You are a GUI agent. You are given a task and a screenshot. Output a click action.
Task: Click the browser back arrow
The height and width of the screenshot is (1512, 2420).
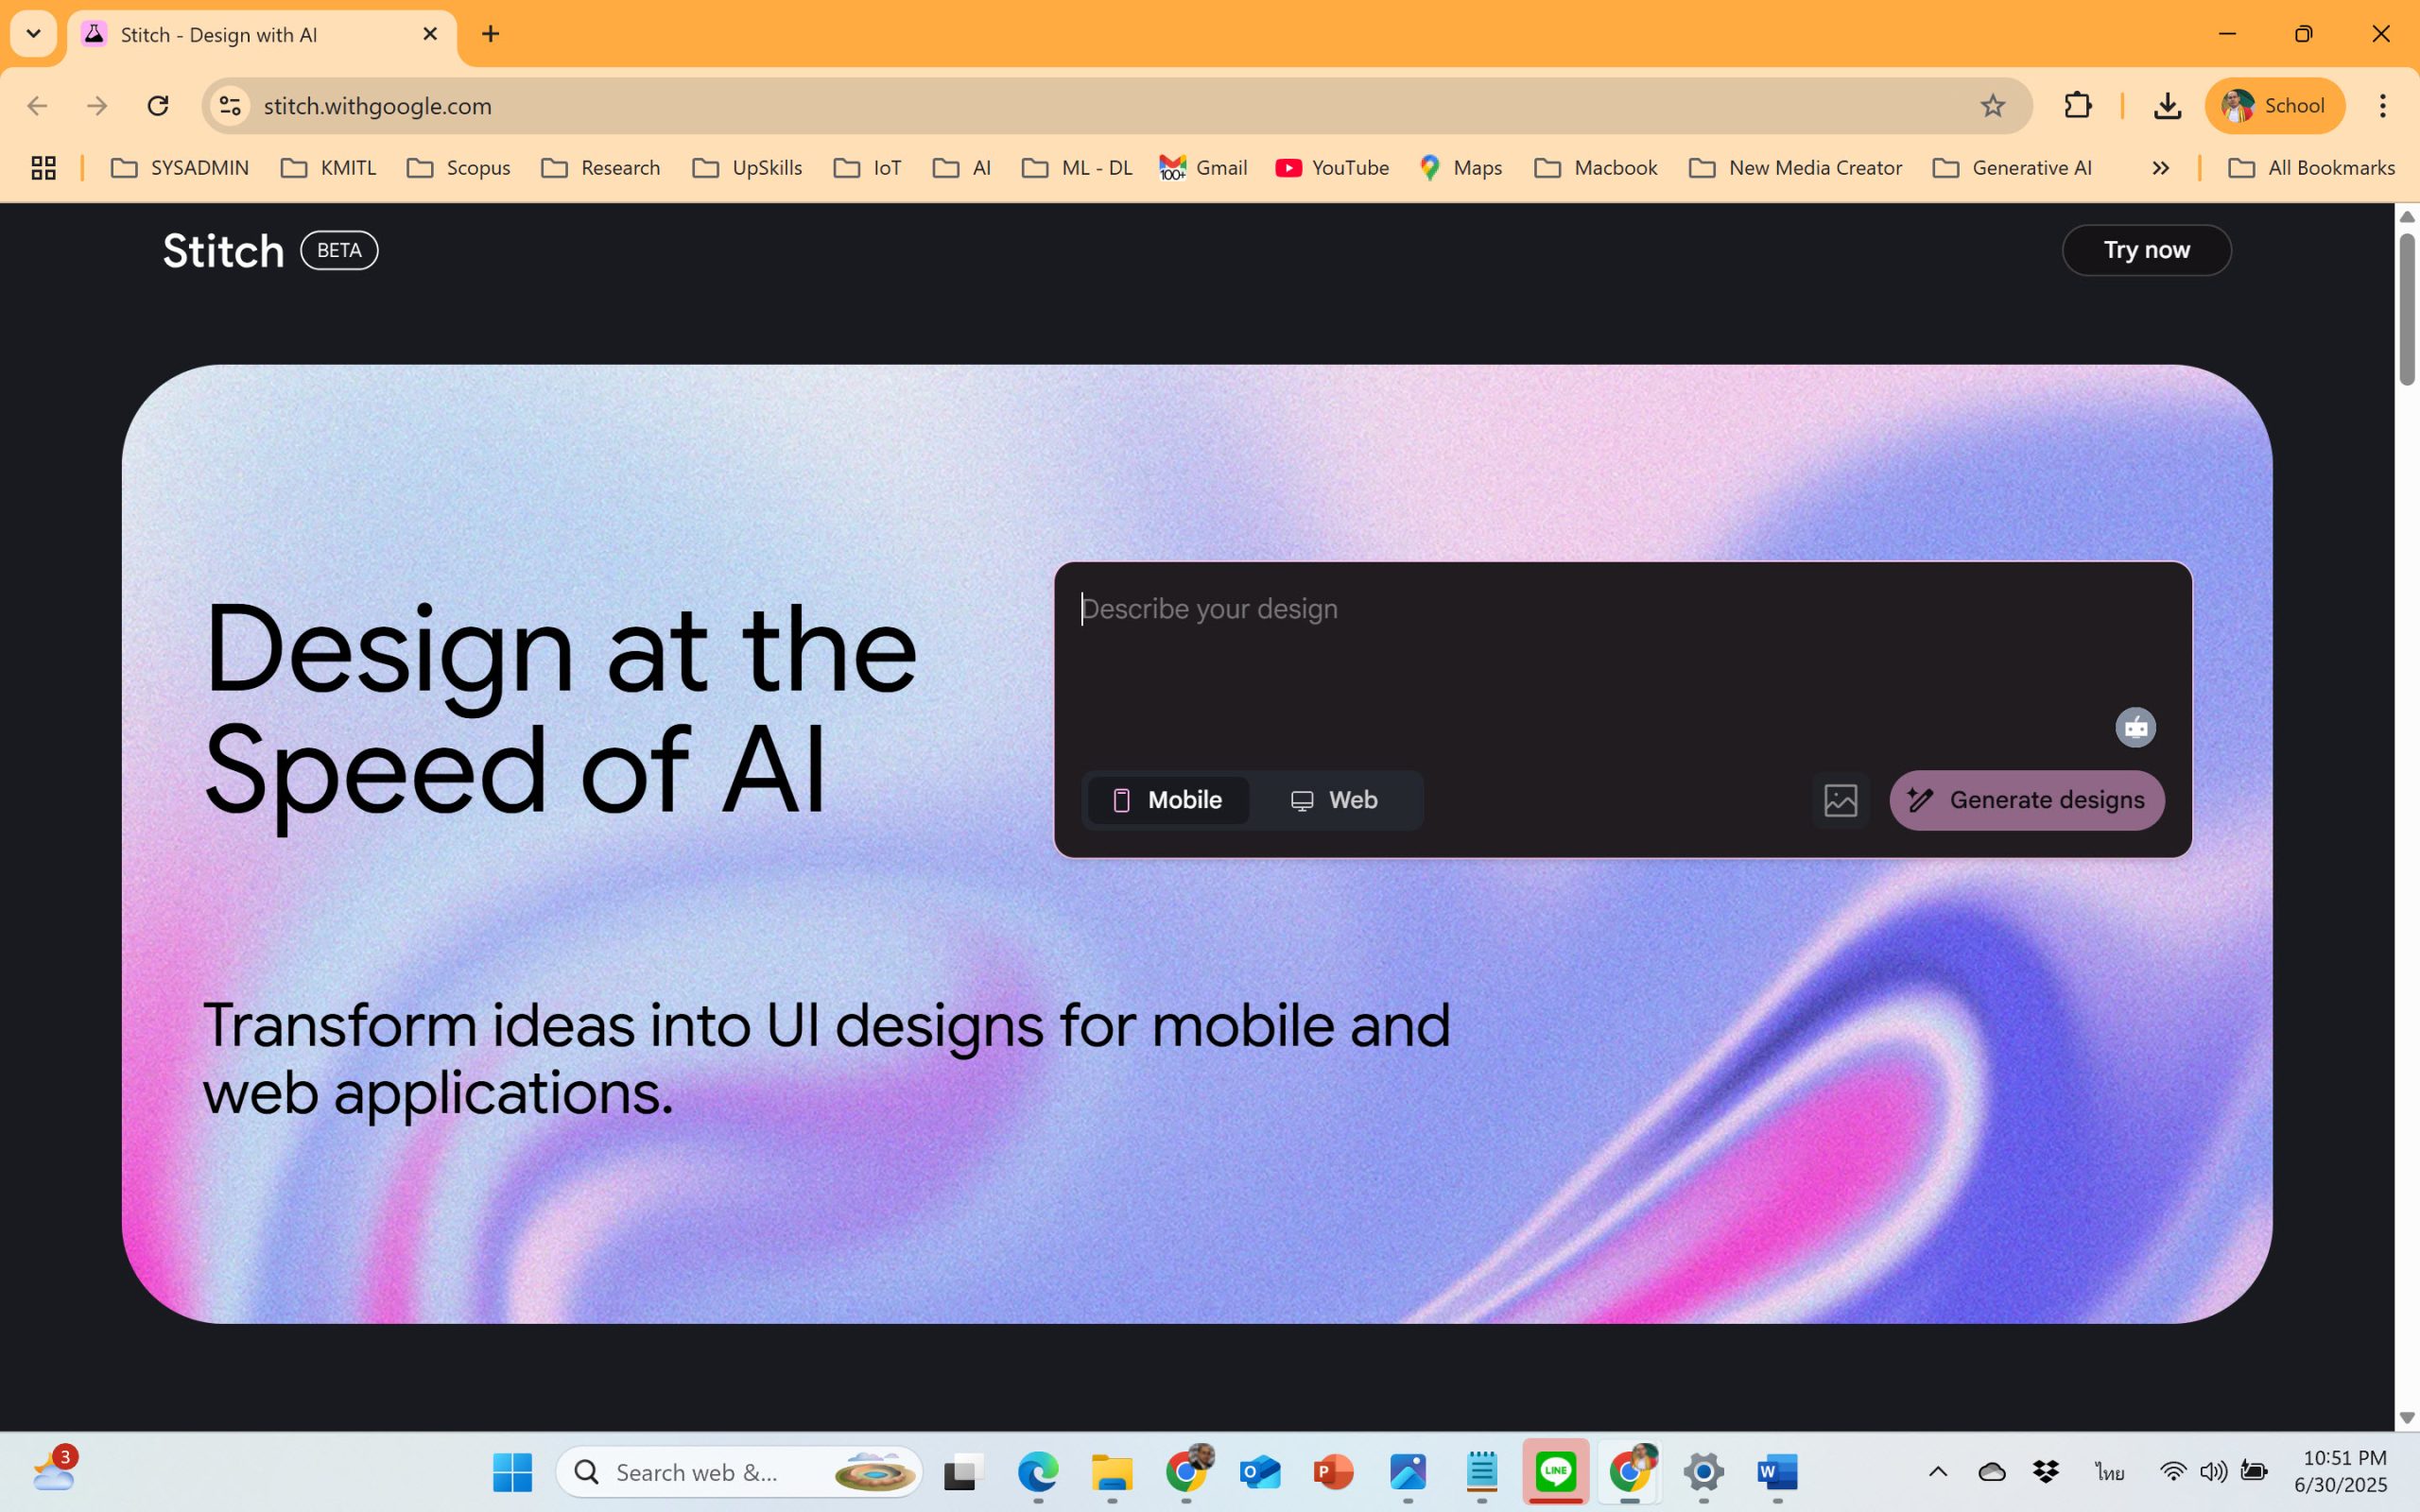(x=37, y=106)
